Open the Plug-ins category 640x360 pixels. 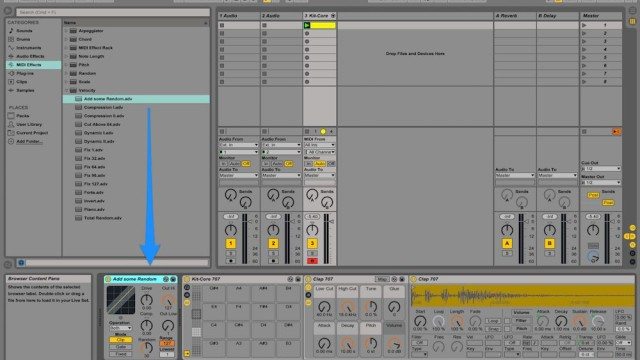[x=25, y=73]
